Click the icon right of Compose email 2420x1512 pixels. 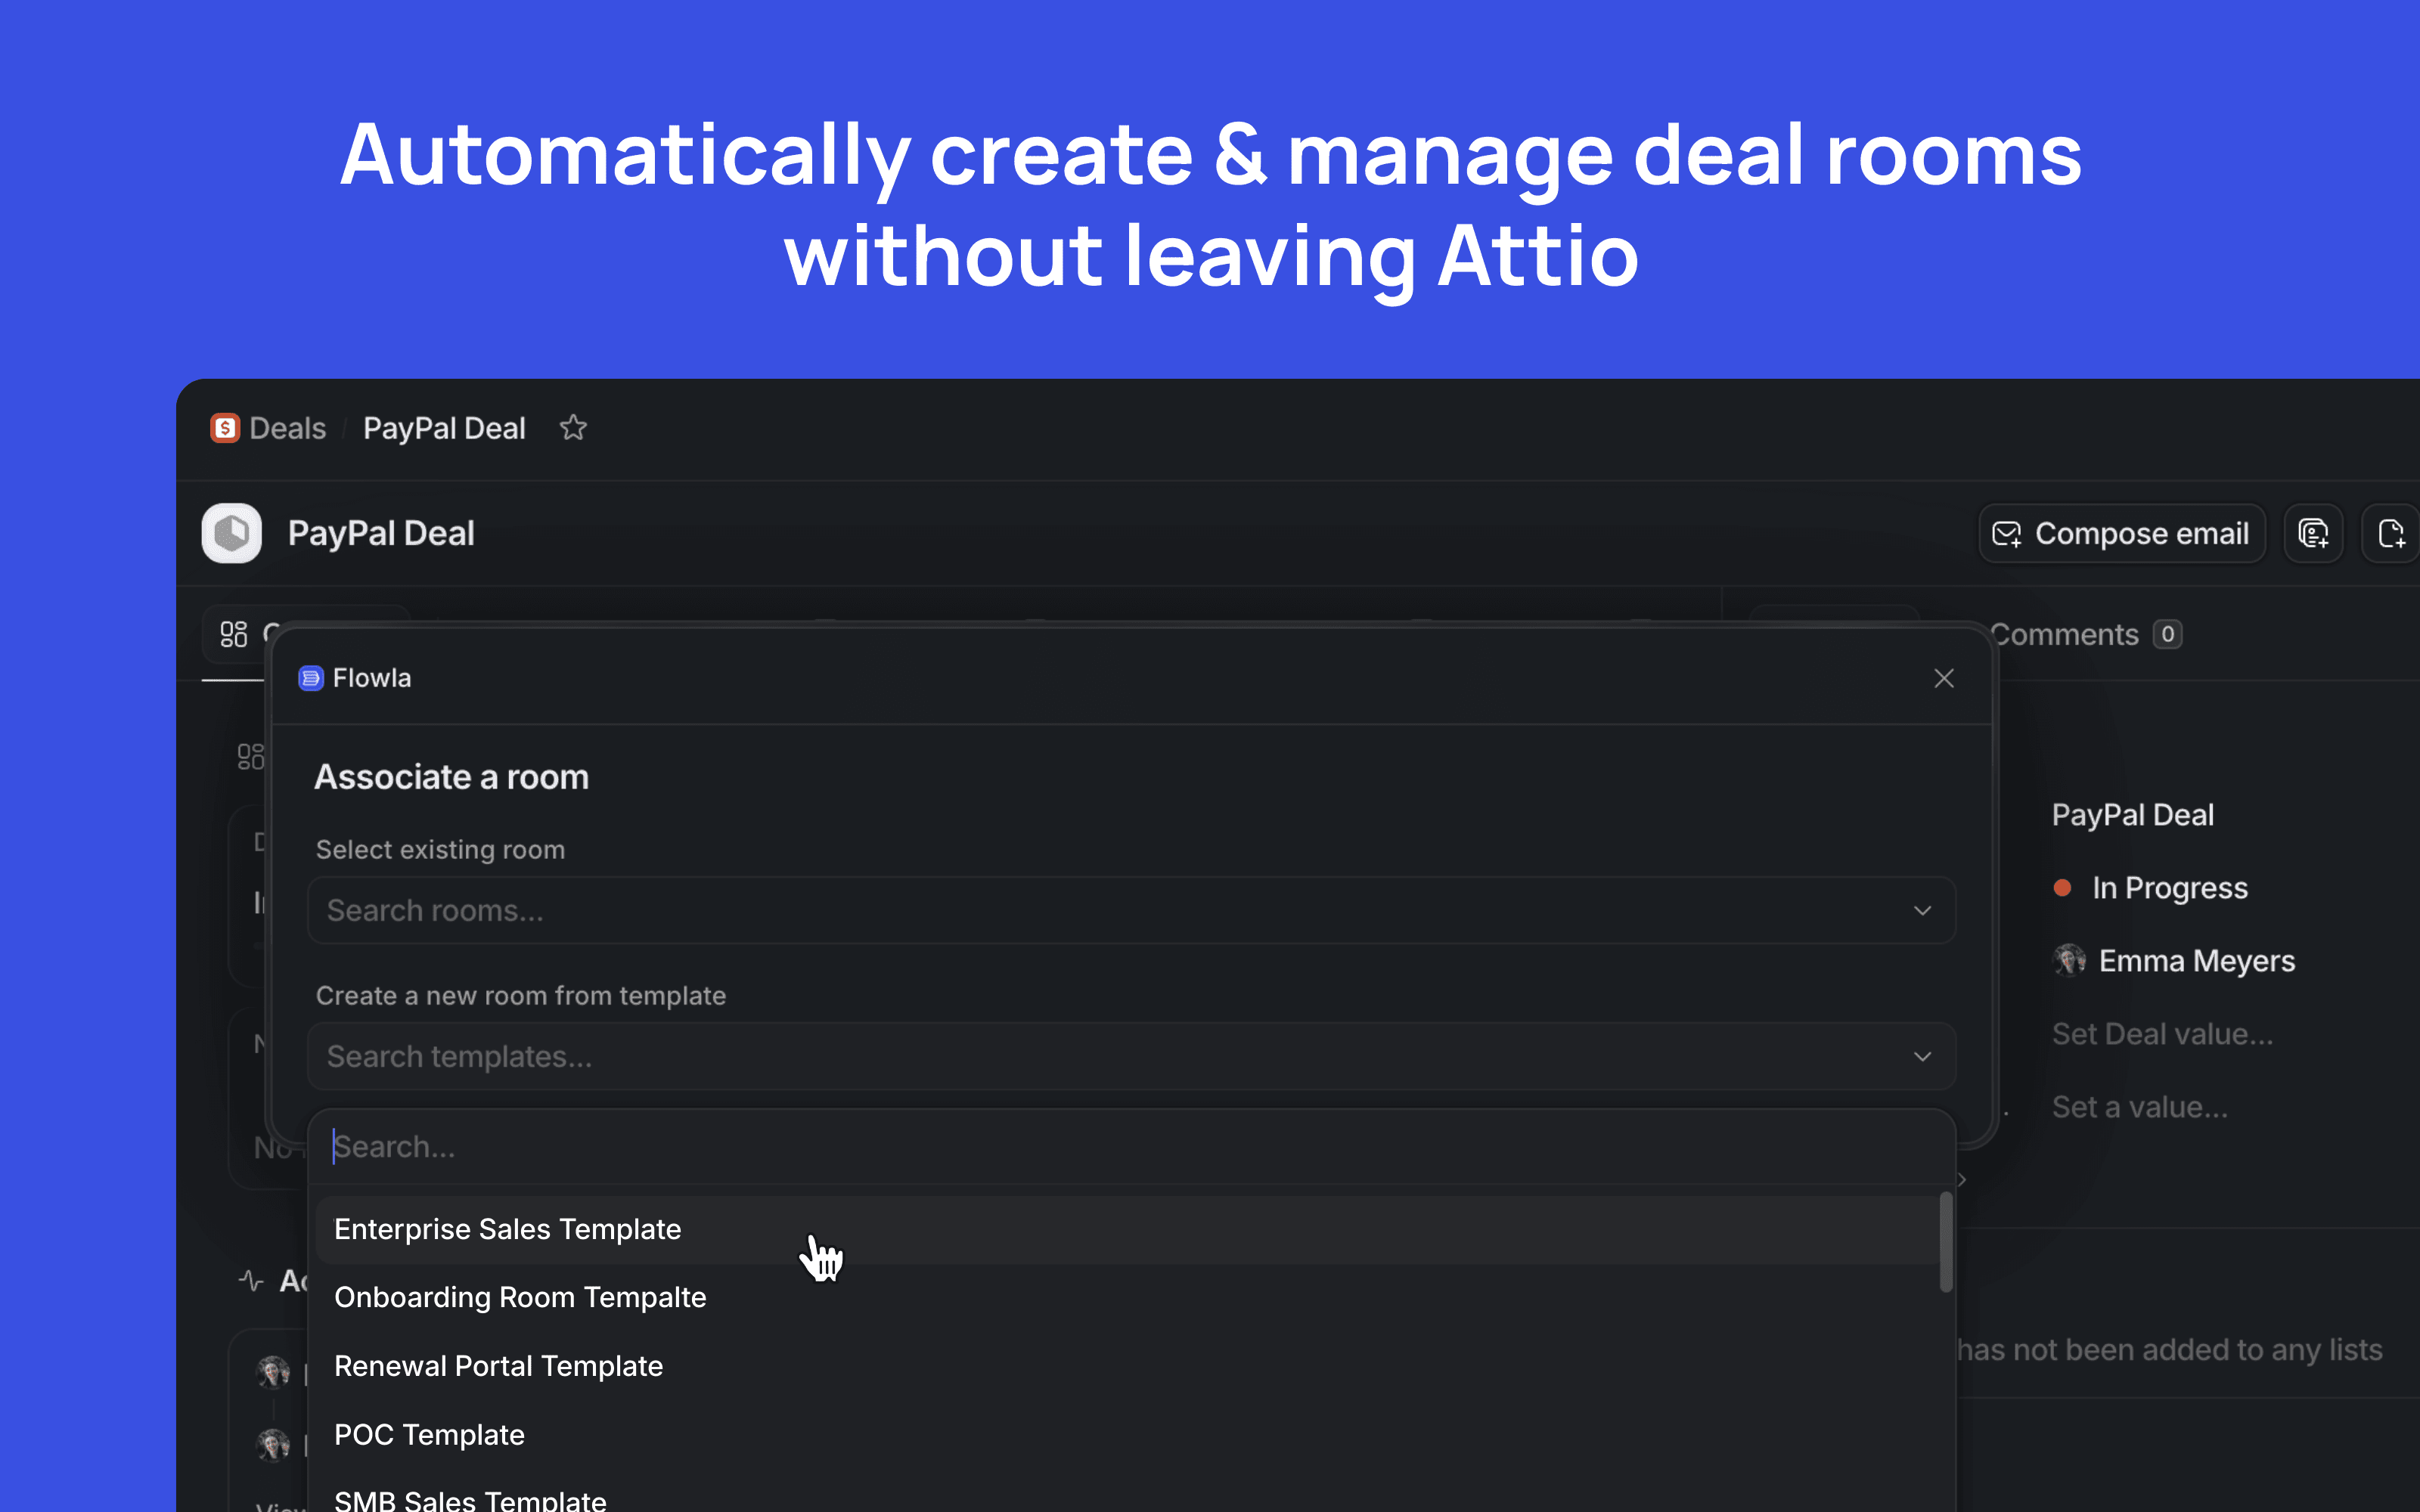[x=2313, y=534]
